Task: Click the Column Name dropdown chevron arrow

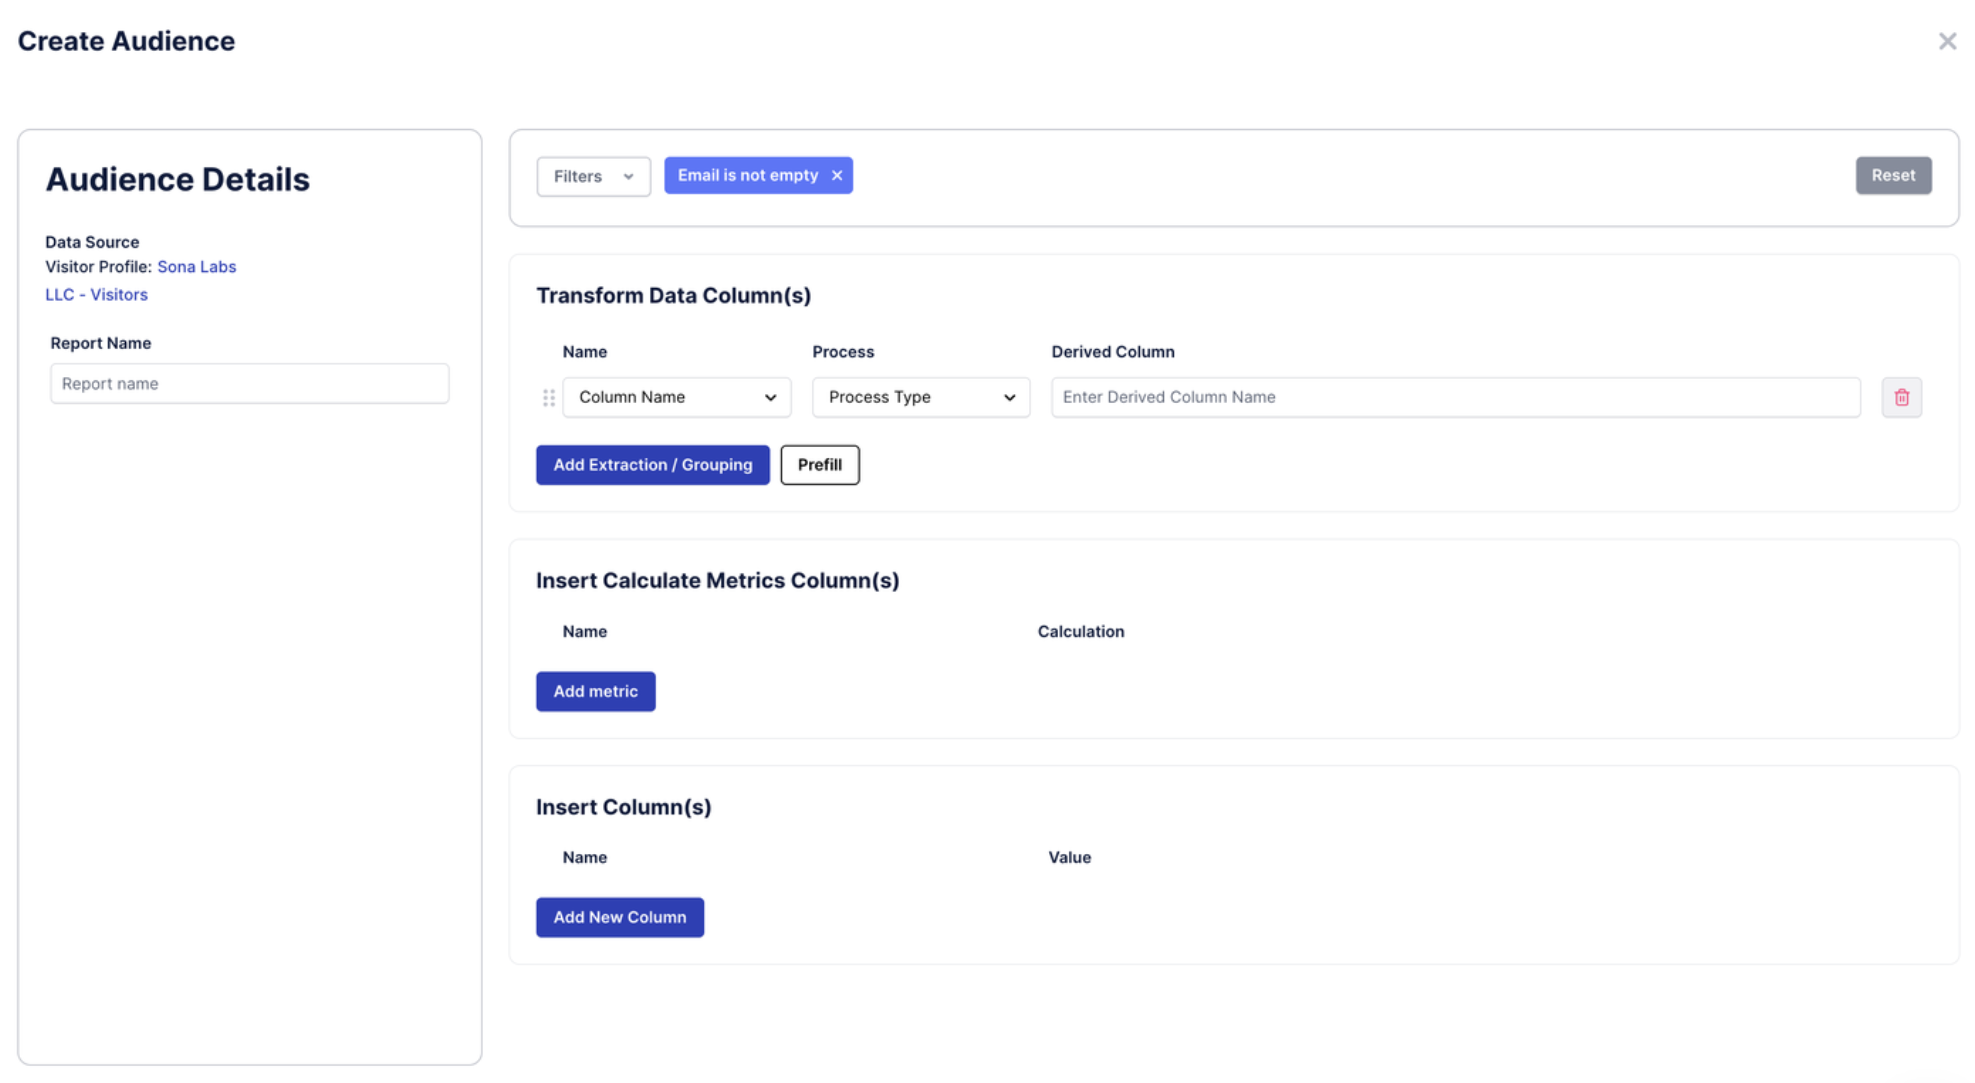Action: coord(770,397)
